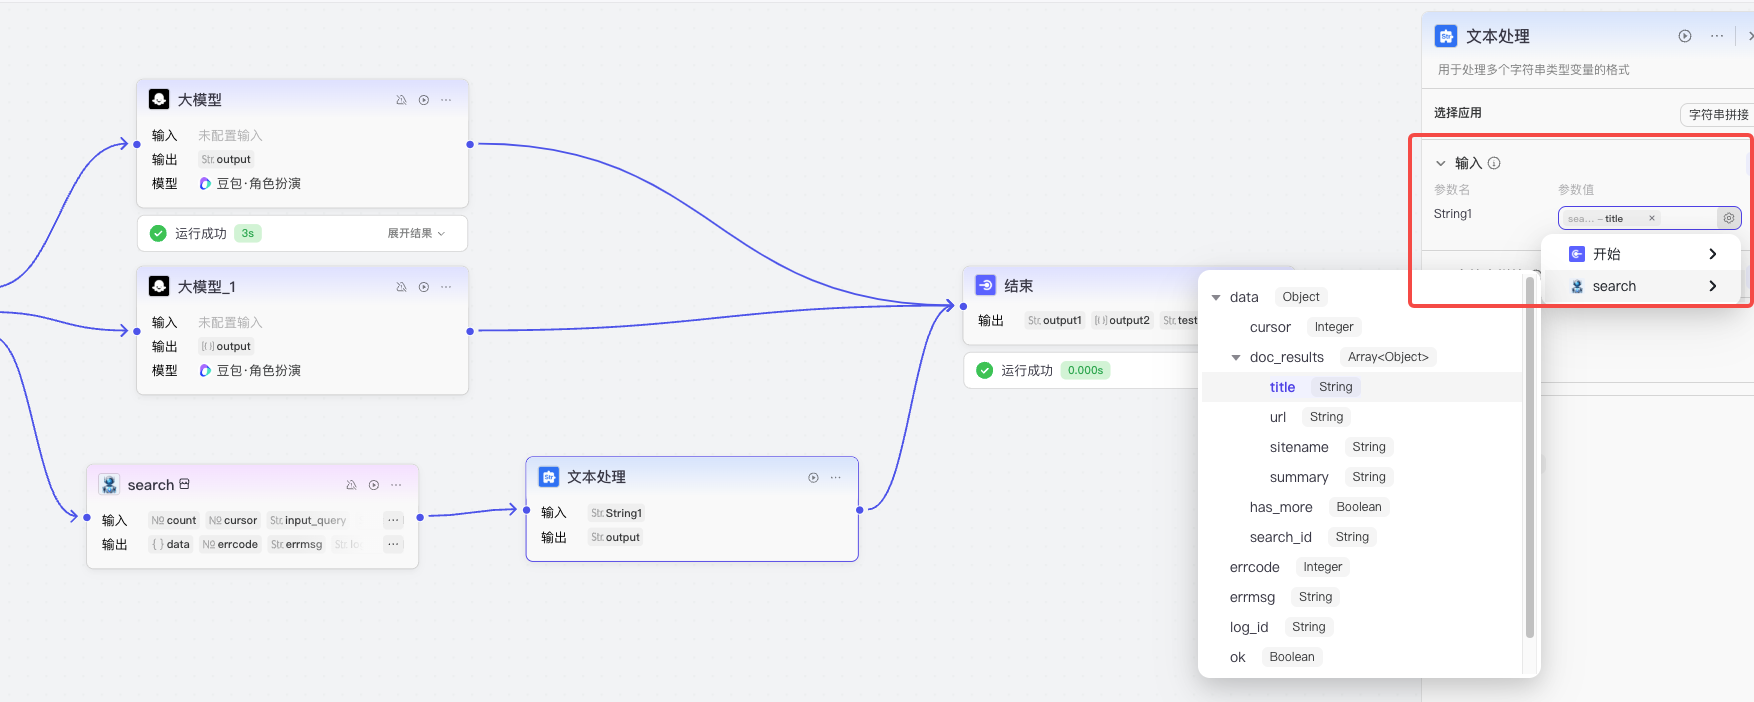
Task: Click the store icon beside the search title
Action: 184,484
